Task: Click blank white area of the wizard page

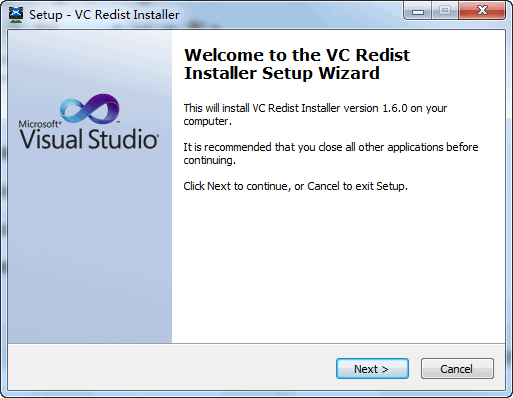Action: point(337,267)
